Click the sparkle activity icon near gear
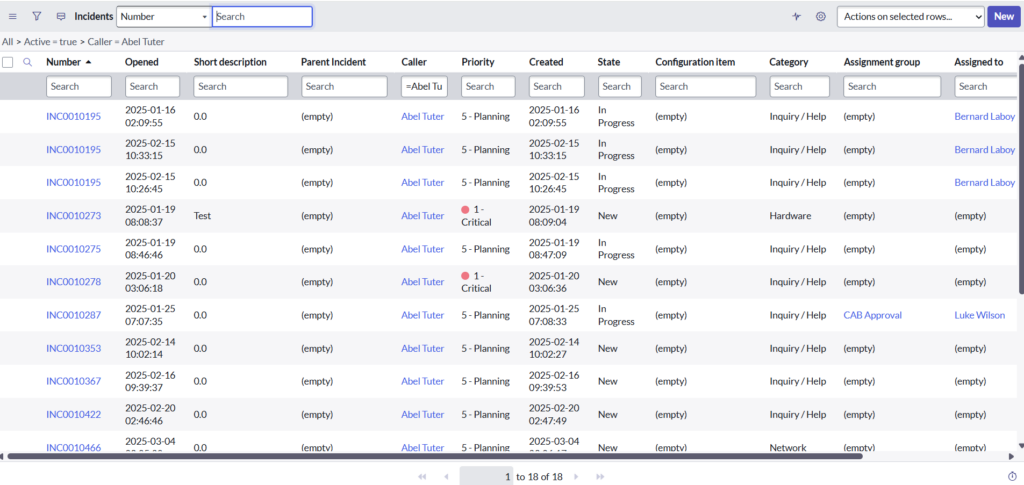The height and width of the screenshot is (485, 1024). click(797, 16)
